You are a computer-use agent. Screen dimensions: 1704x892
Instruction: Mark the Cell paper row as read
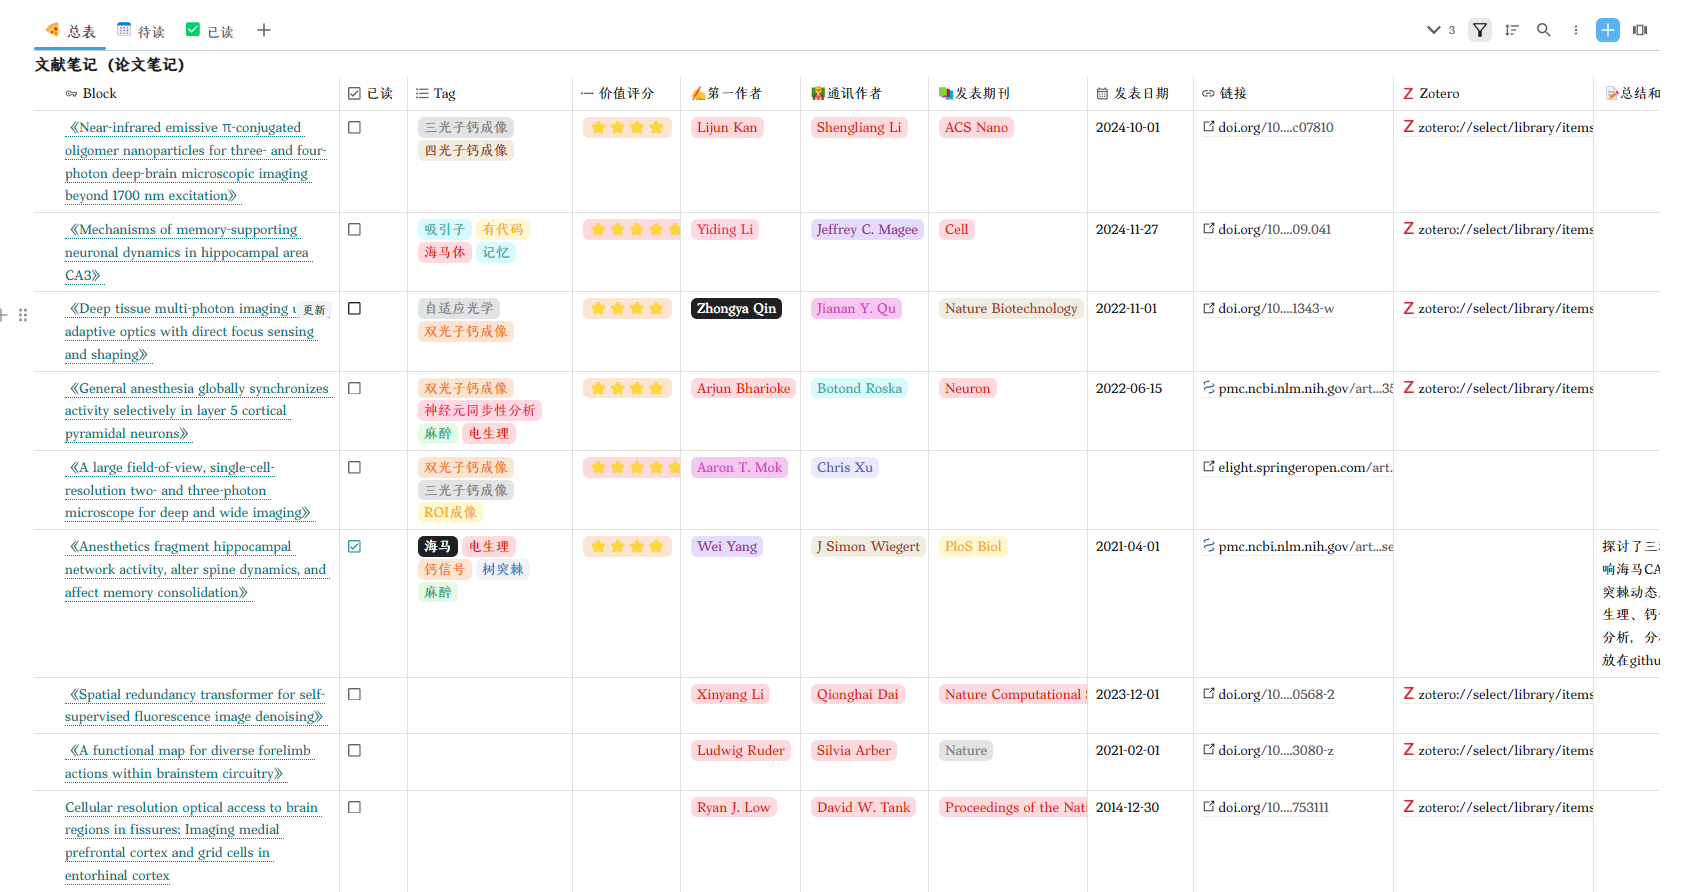(354, 230)
